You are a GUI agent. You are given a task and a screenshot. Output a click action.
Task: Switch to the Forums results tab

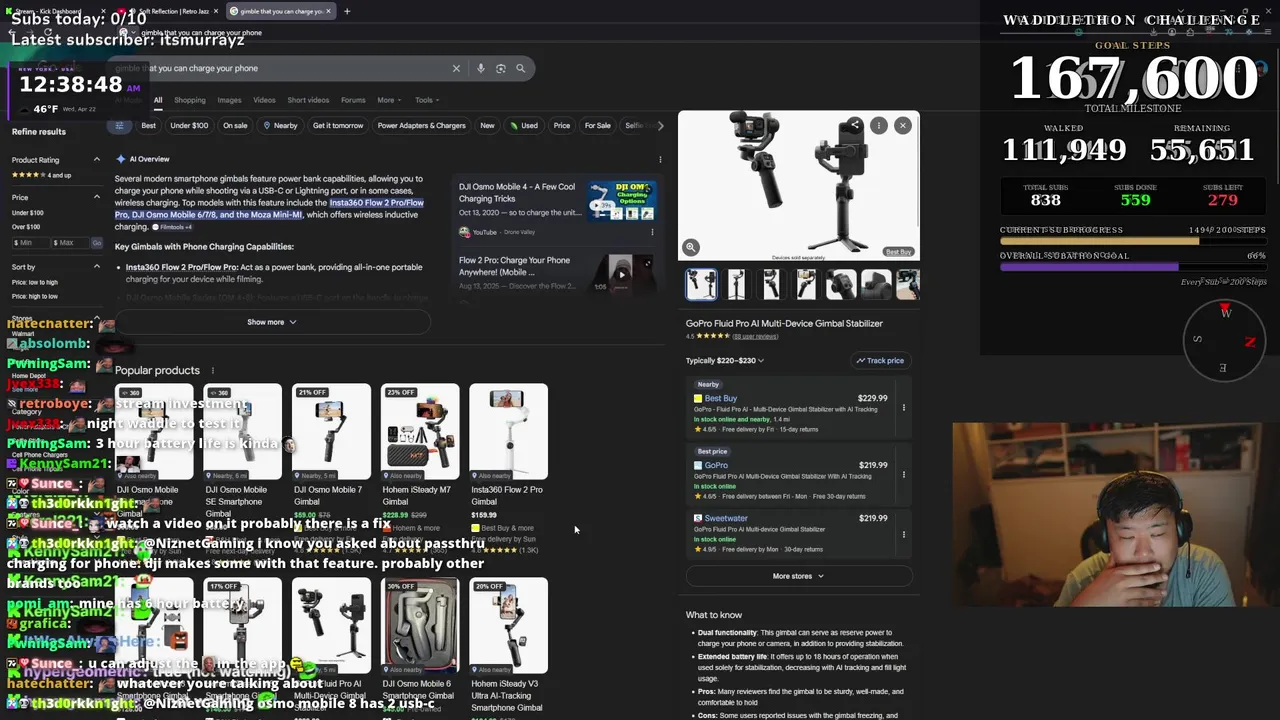353,100
